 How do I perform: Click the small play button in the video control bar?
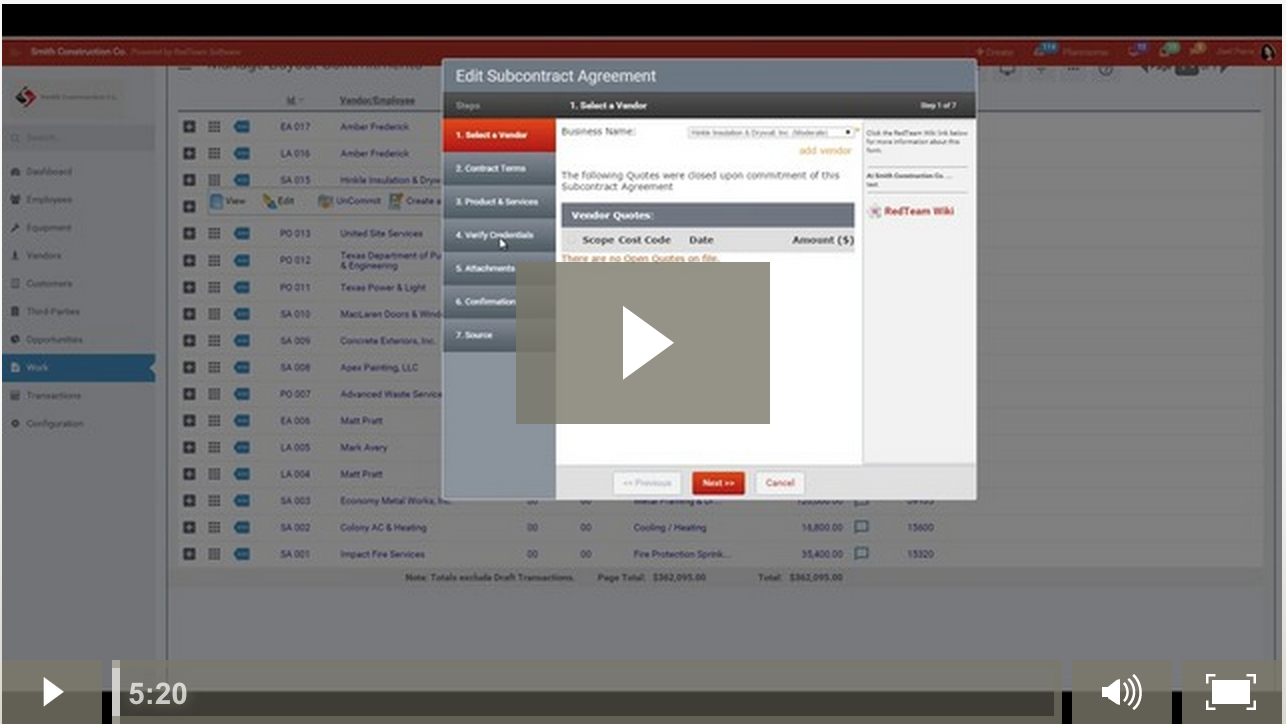pyautogui.click(x=52, y=692)
